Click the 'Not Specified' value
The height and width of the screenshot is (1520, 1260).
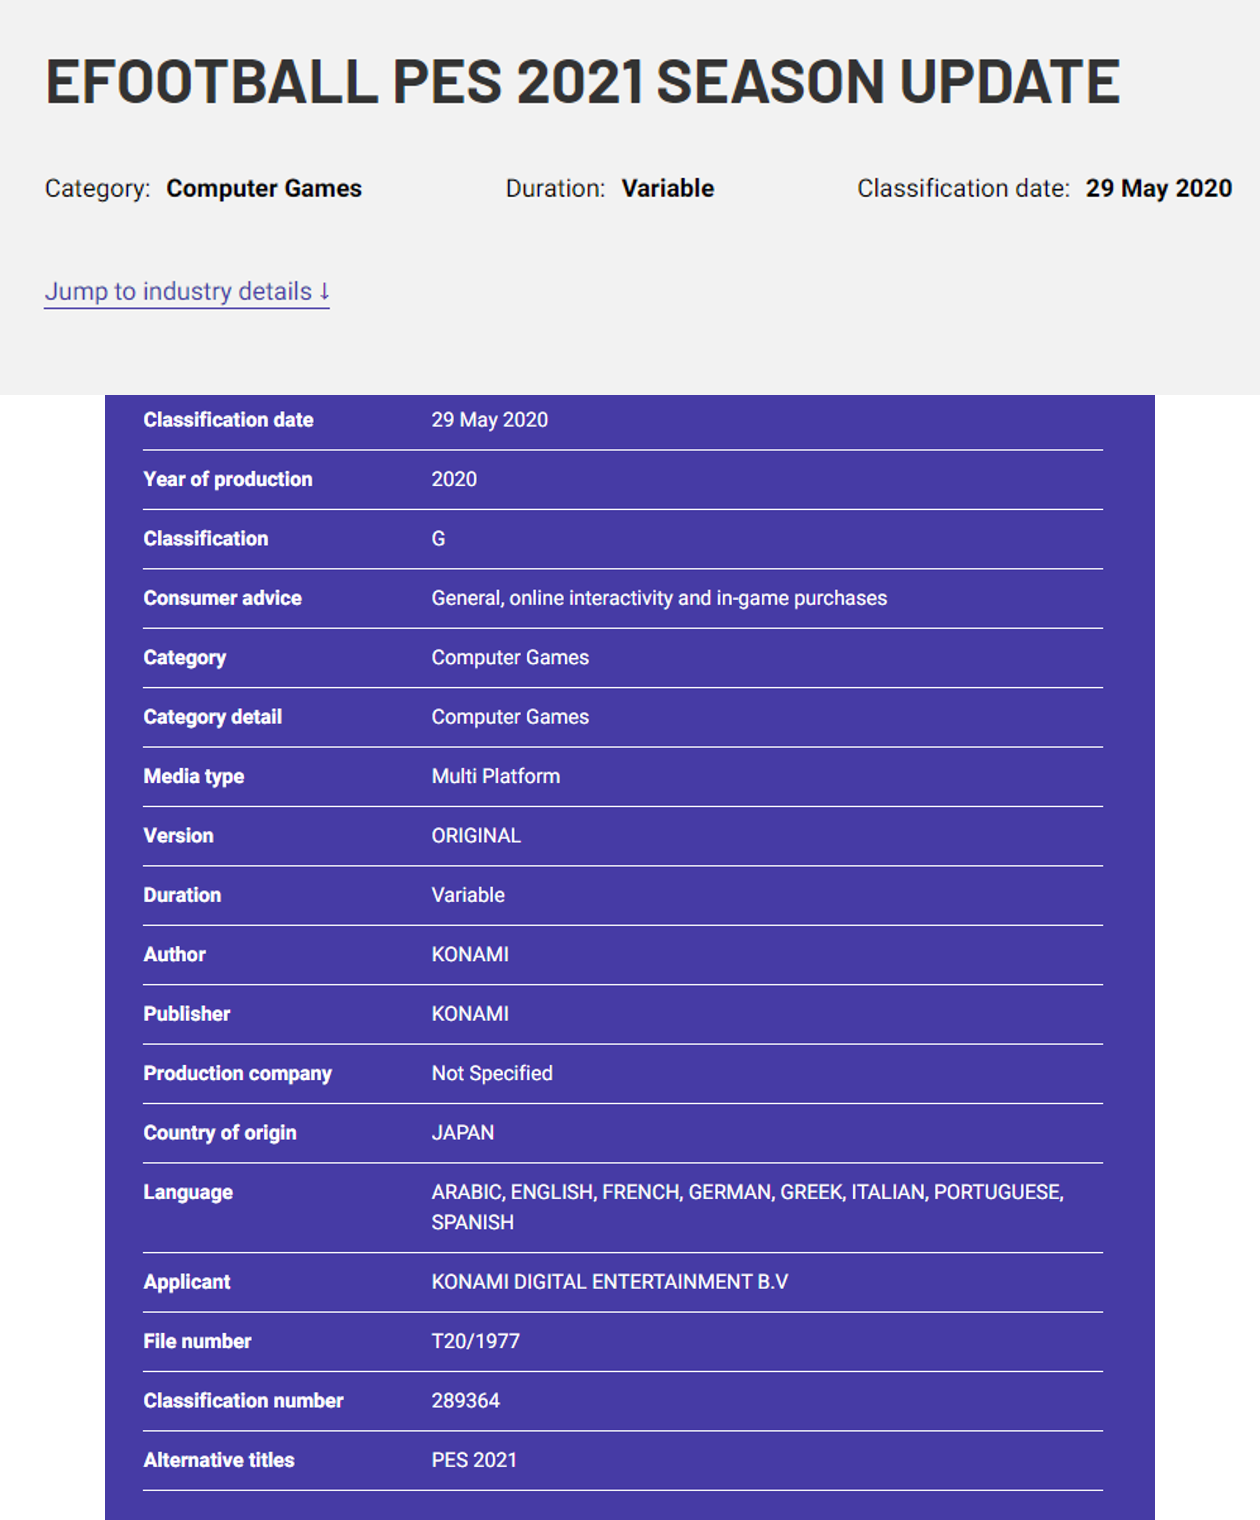(492, 1073)
